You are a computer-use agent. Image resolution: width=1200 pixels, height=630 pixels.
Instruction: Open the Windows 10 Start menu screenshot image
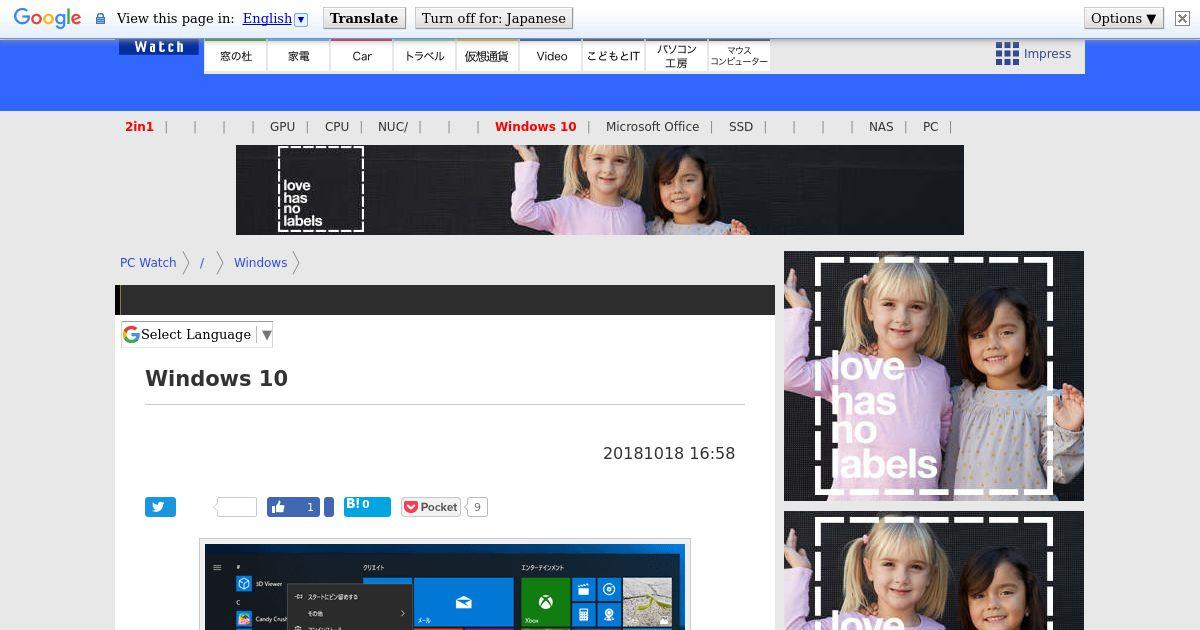445,587
